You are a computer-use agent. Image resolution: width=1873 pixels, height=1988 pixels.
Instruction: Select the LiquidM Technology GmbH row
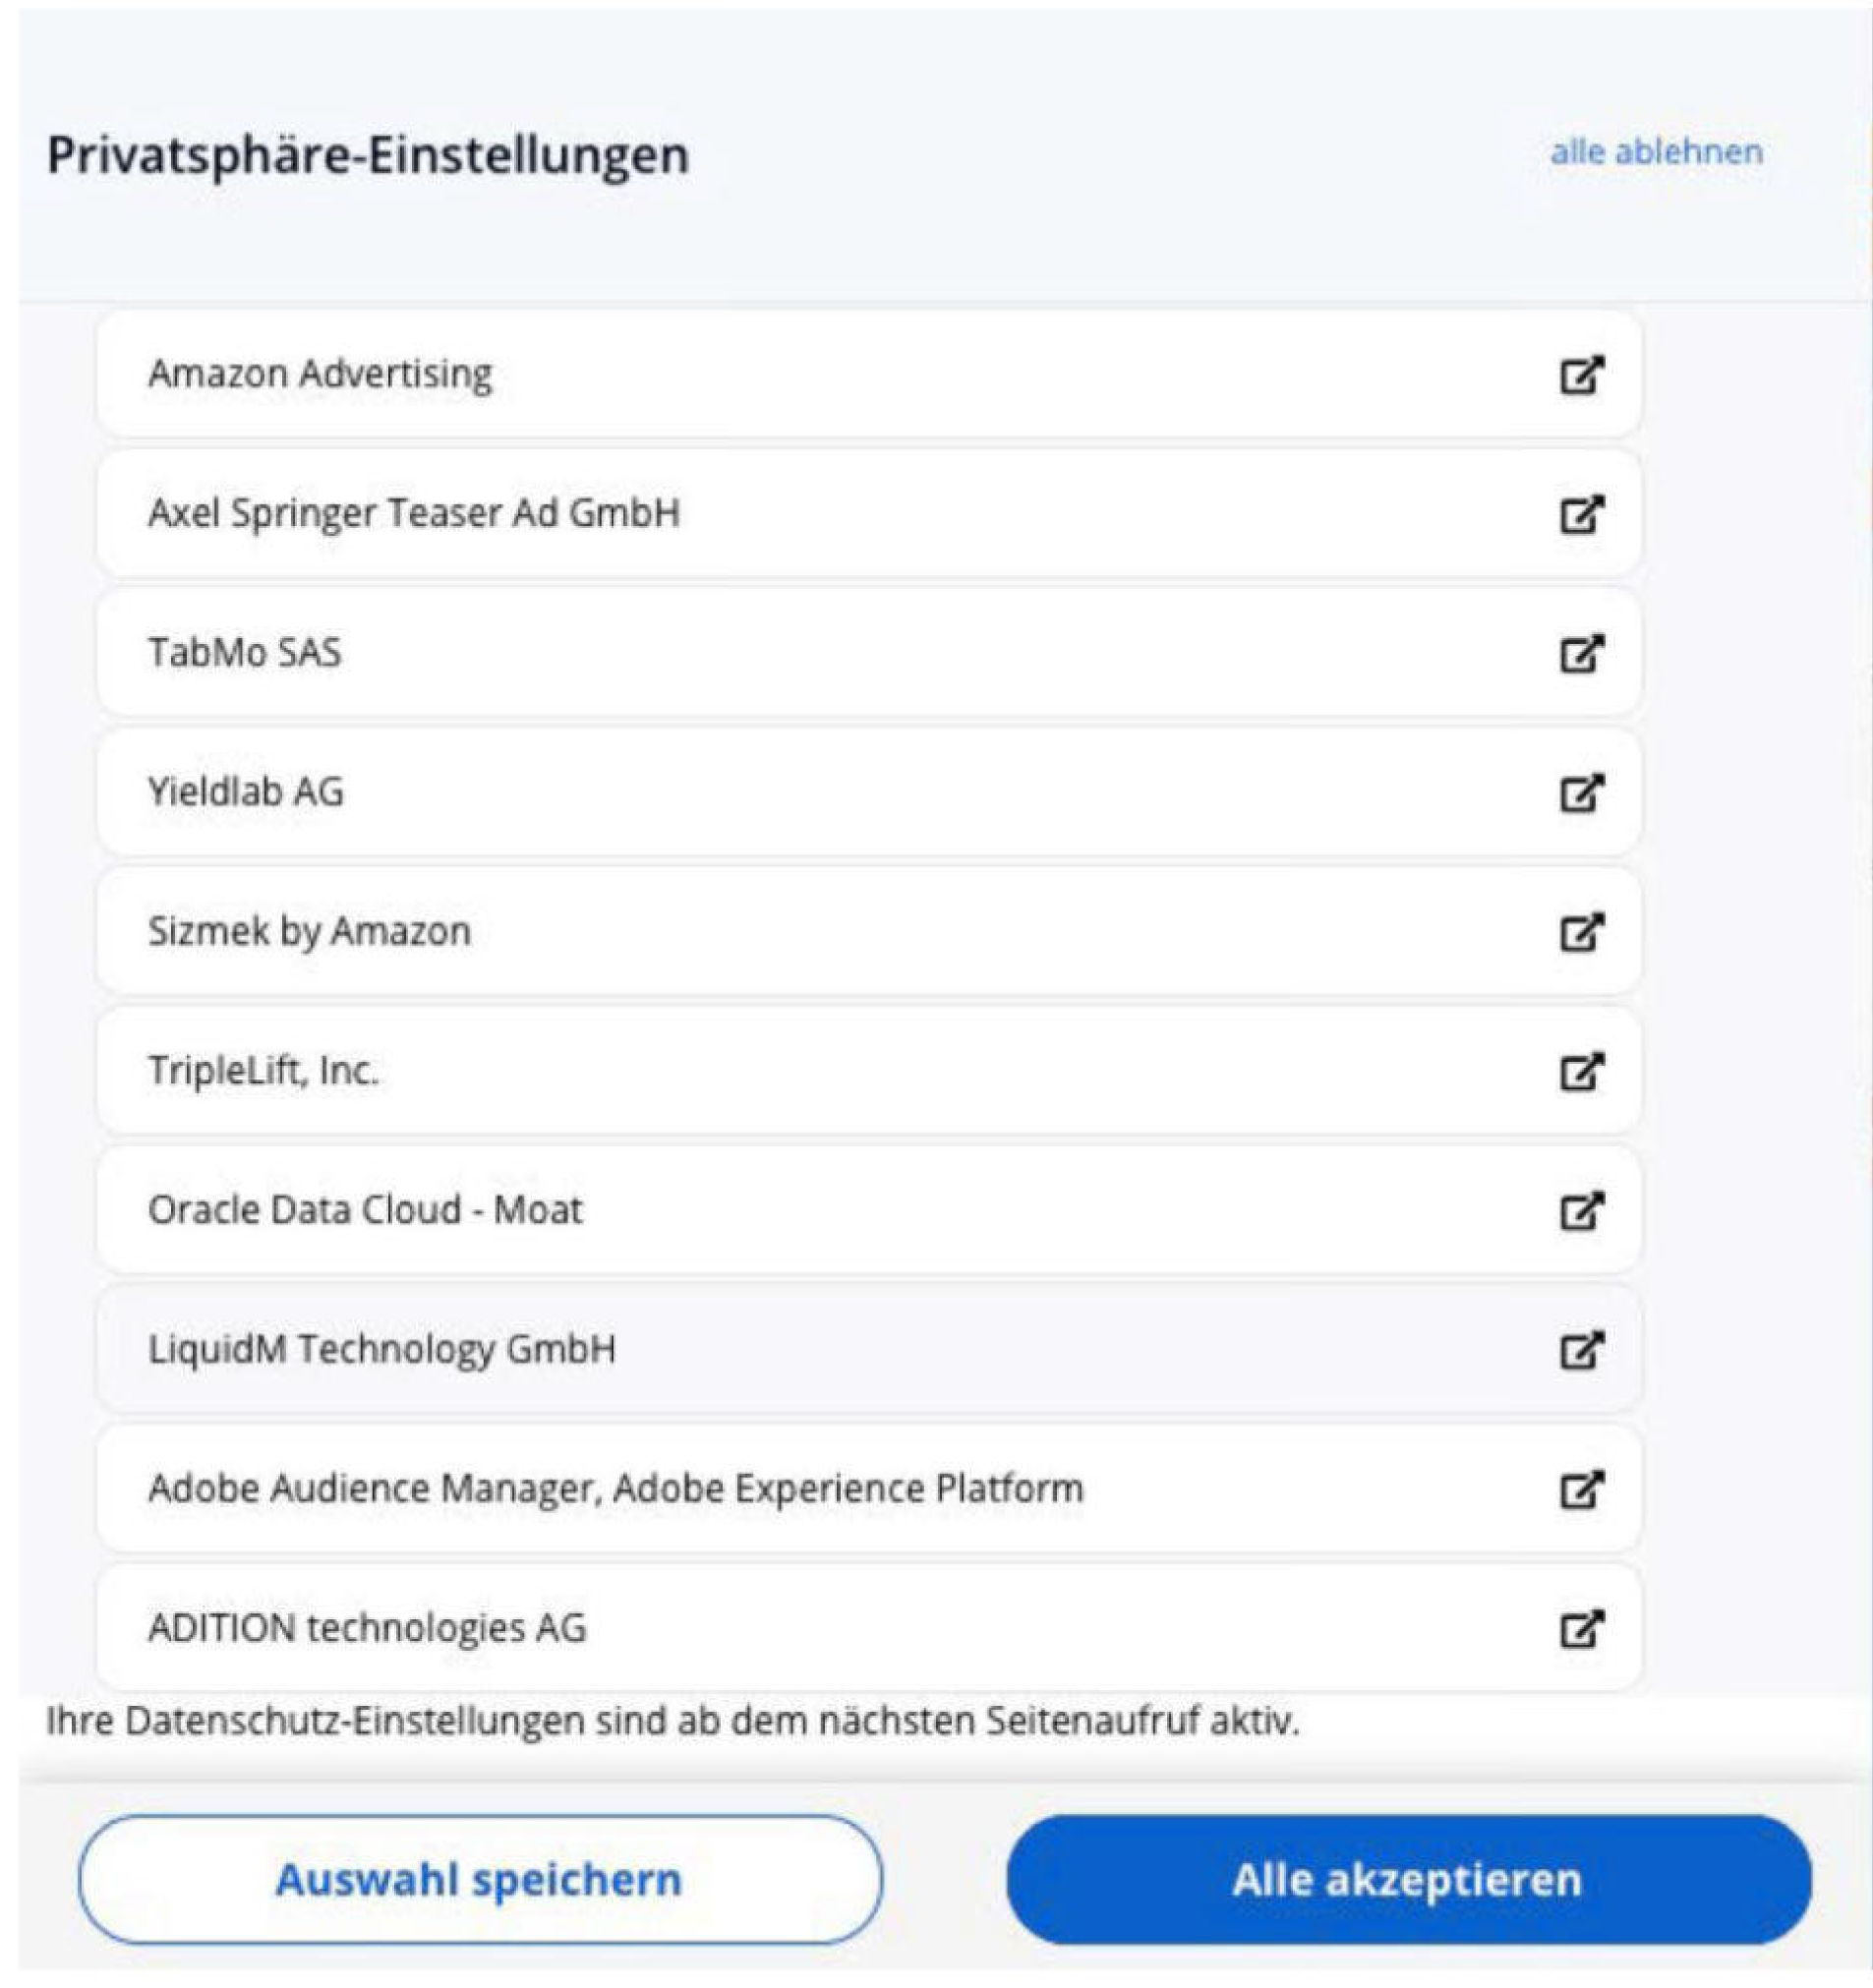click(869, 1350)
